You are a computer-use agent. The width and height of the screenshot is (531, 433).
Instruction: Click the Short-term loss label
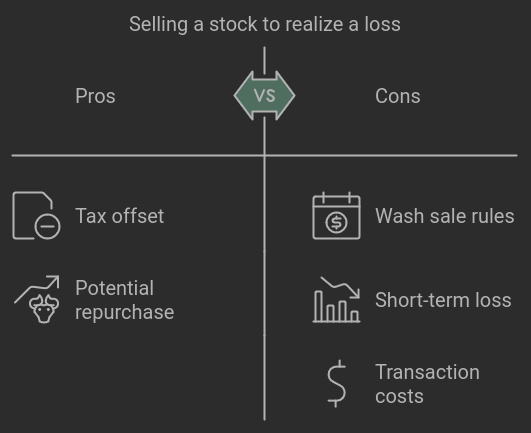click(x=443, y=300)
